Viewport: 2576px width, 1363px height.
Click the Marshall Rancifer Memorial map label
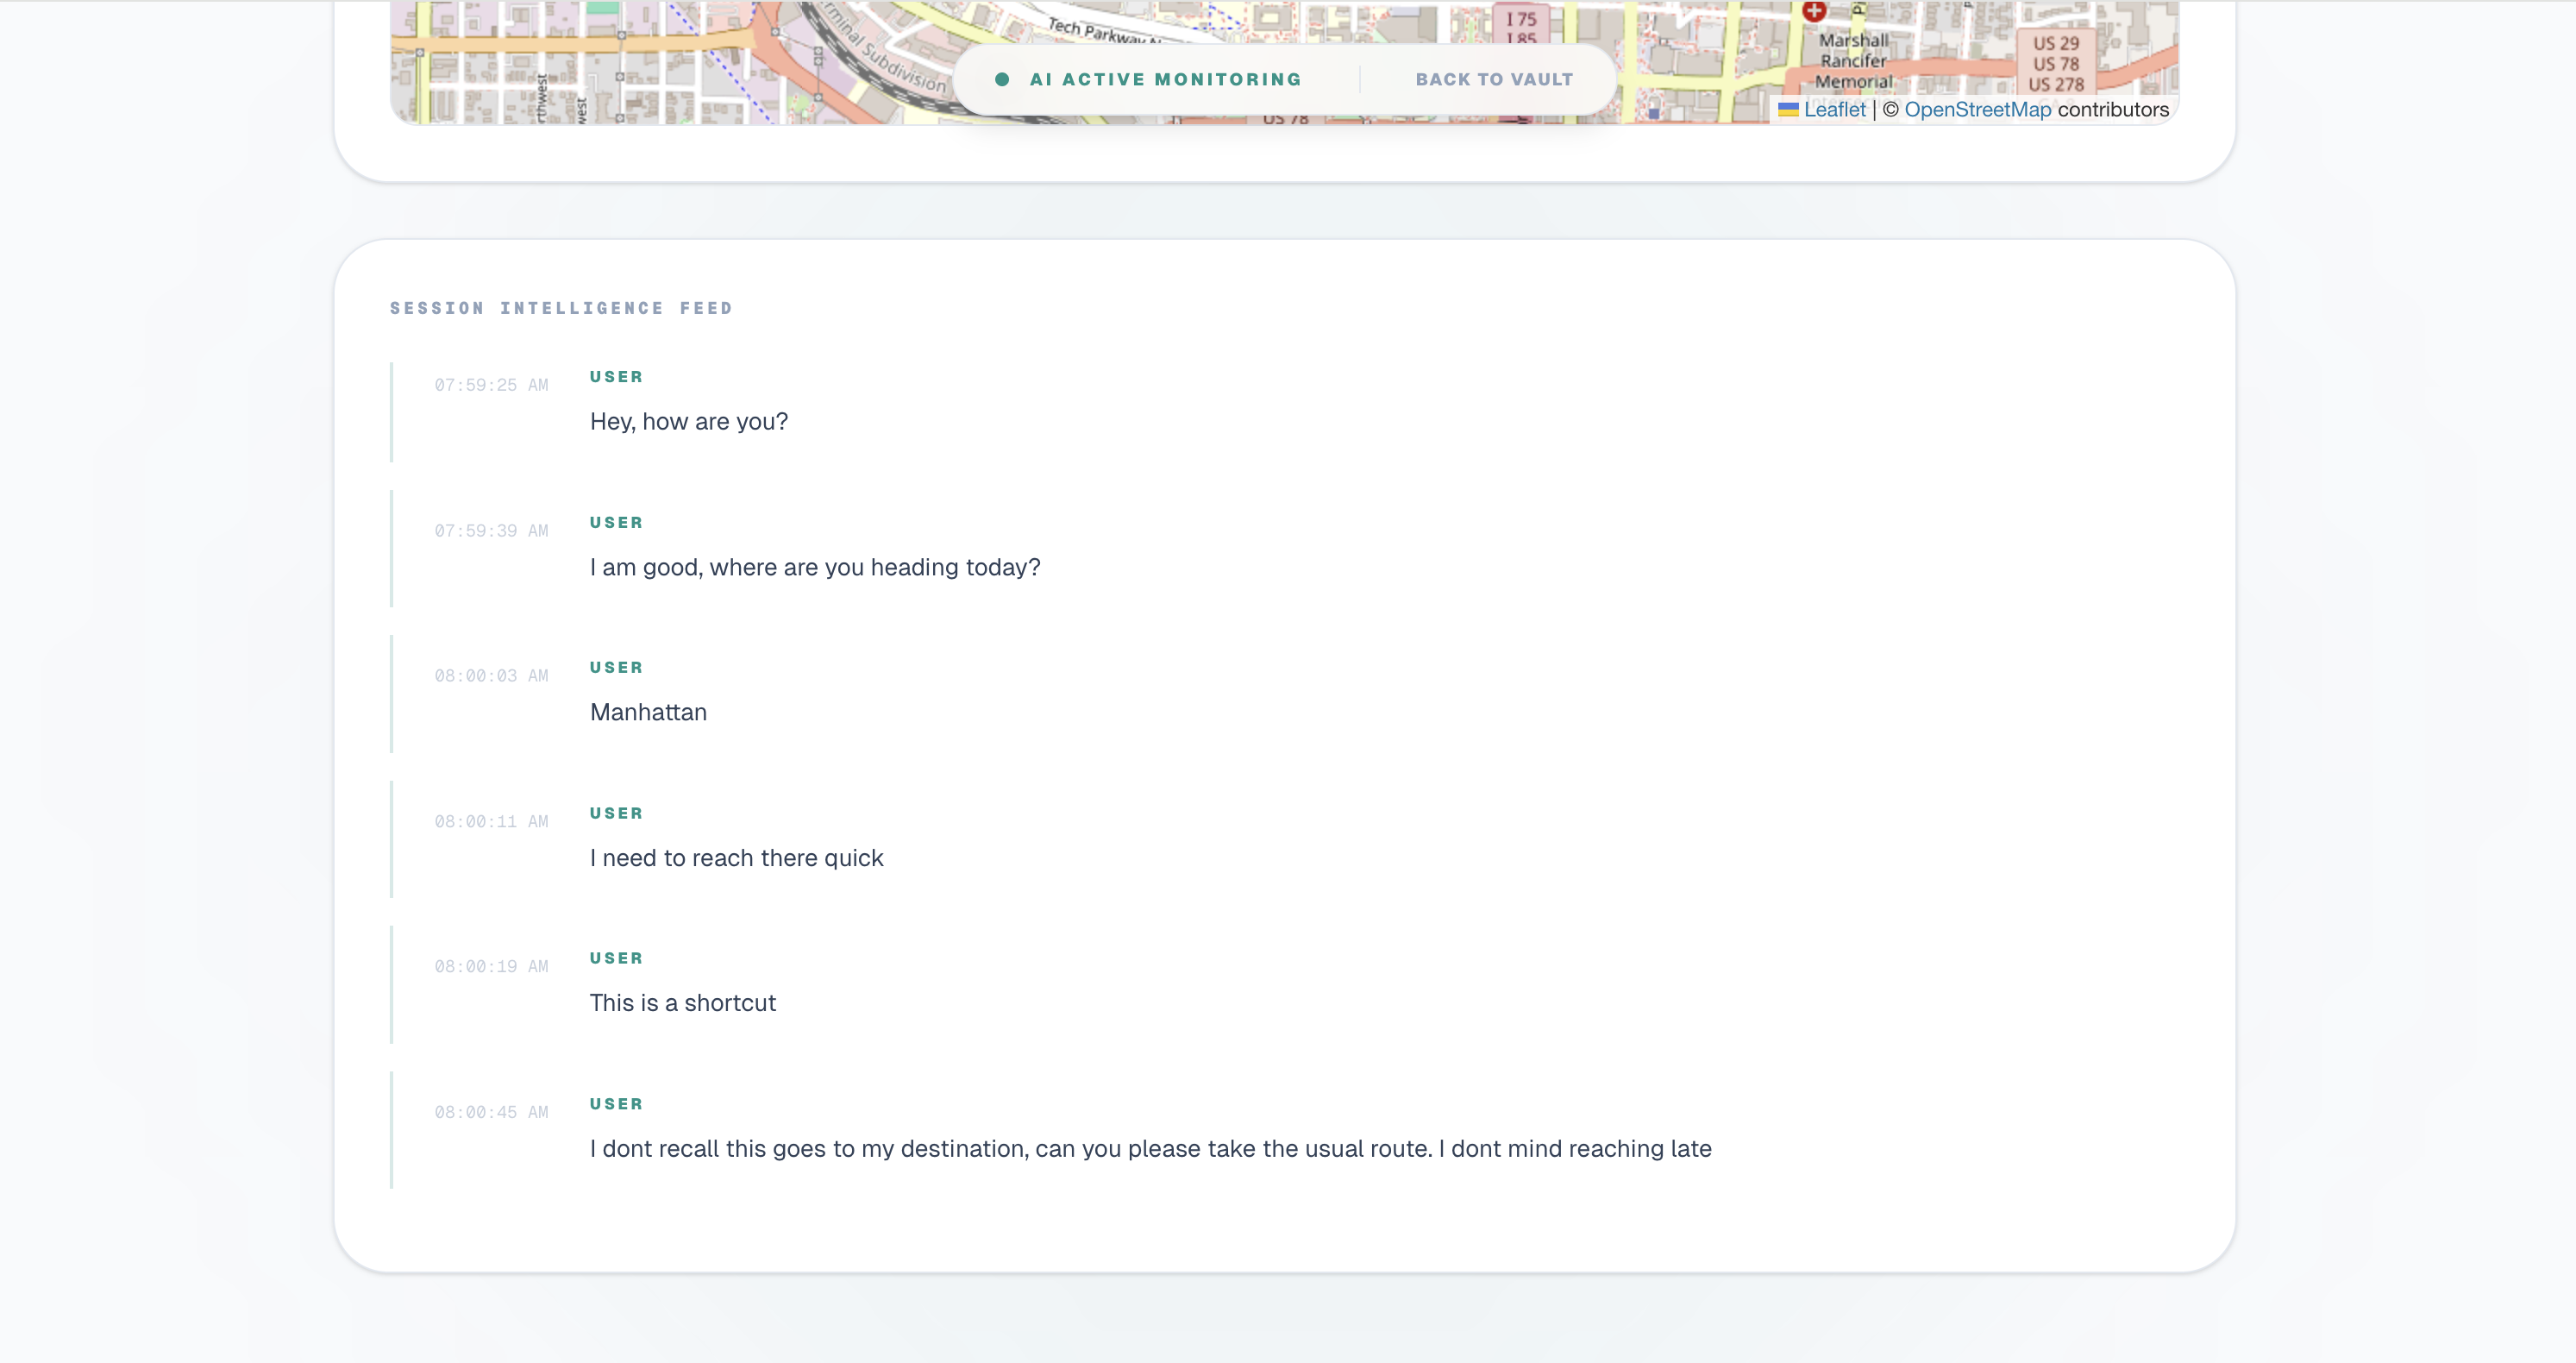coord(1853,61)
